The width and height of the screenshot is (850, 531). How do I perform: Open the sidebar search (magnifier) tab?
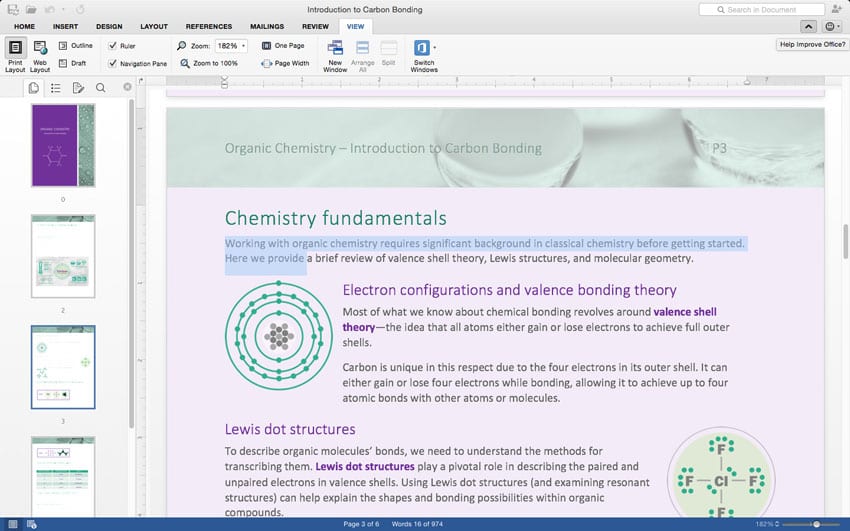(x=100, y=88)
